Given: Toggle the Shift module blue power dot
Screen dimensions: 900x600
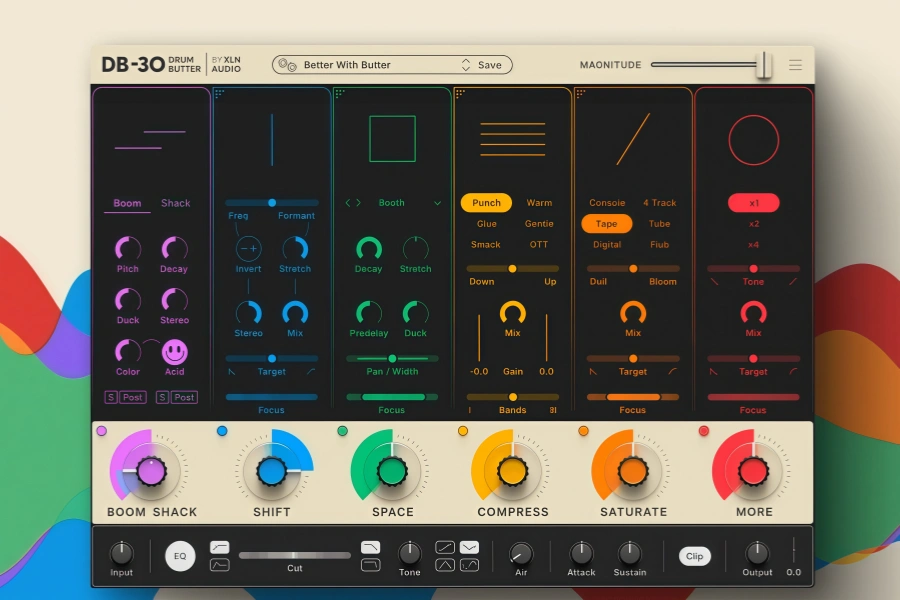Looking at the screenshot, I should pos(222,431).
